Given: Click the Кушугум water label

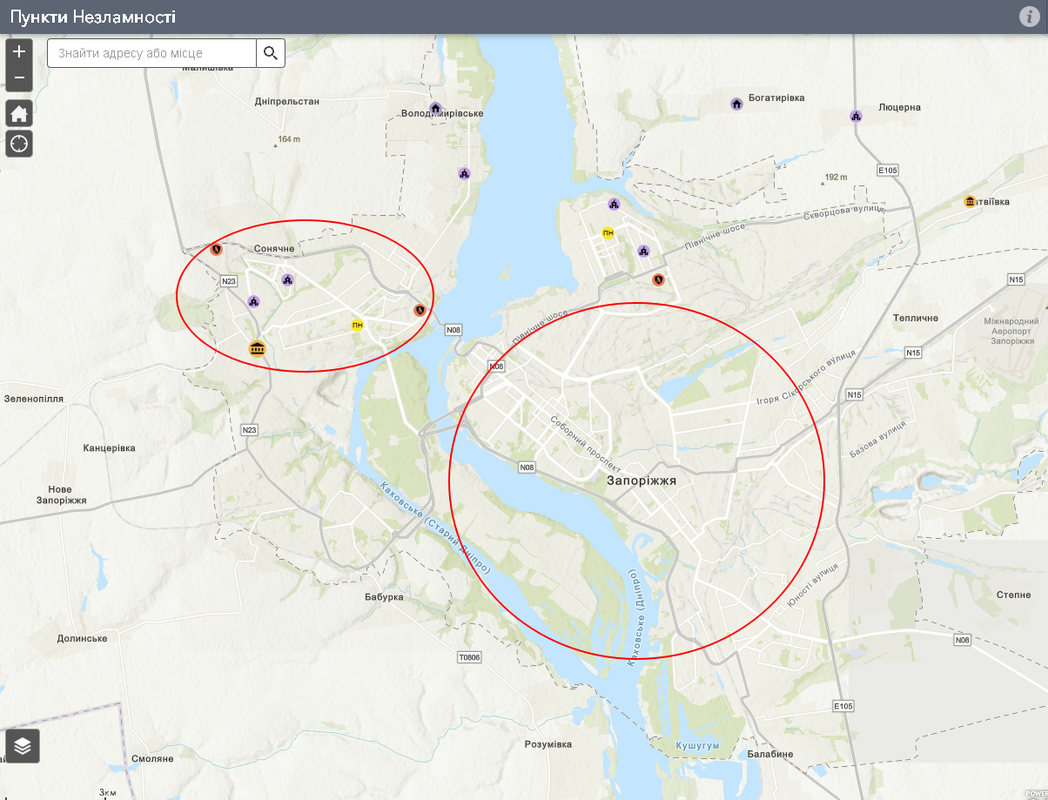Looking at the screenshot, I should (x=697, y=745).
